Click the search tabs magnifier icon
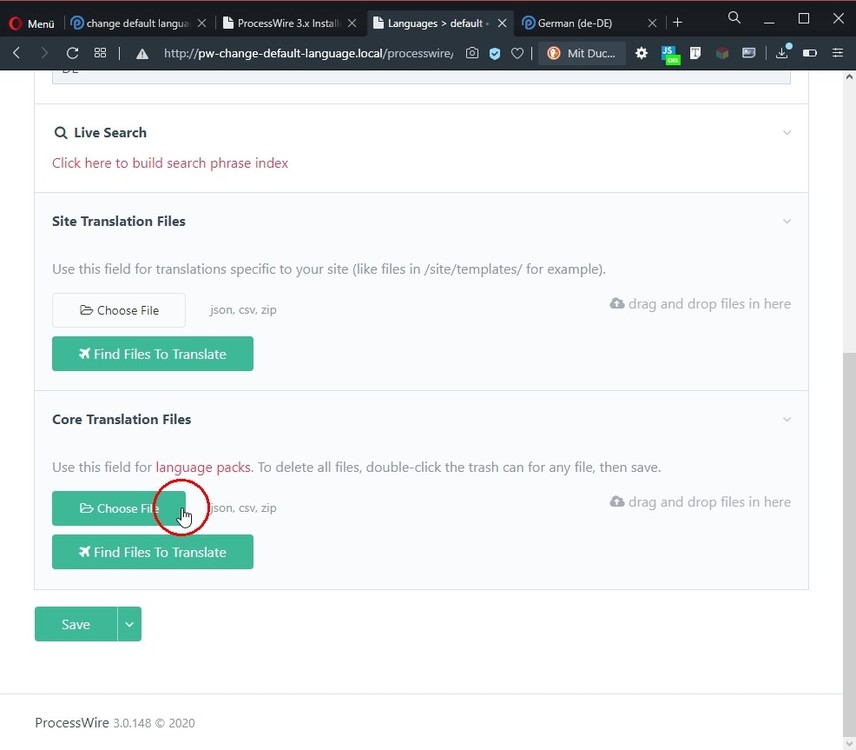Viewport: 856px width, 750px height. point(734,18)
